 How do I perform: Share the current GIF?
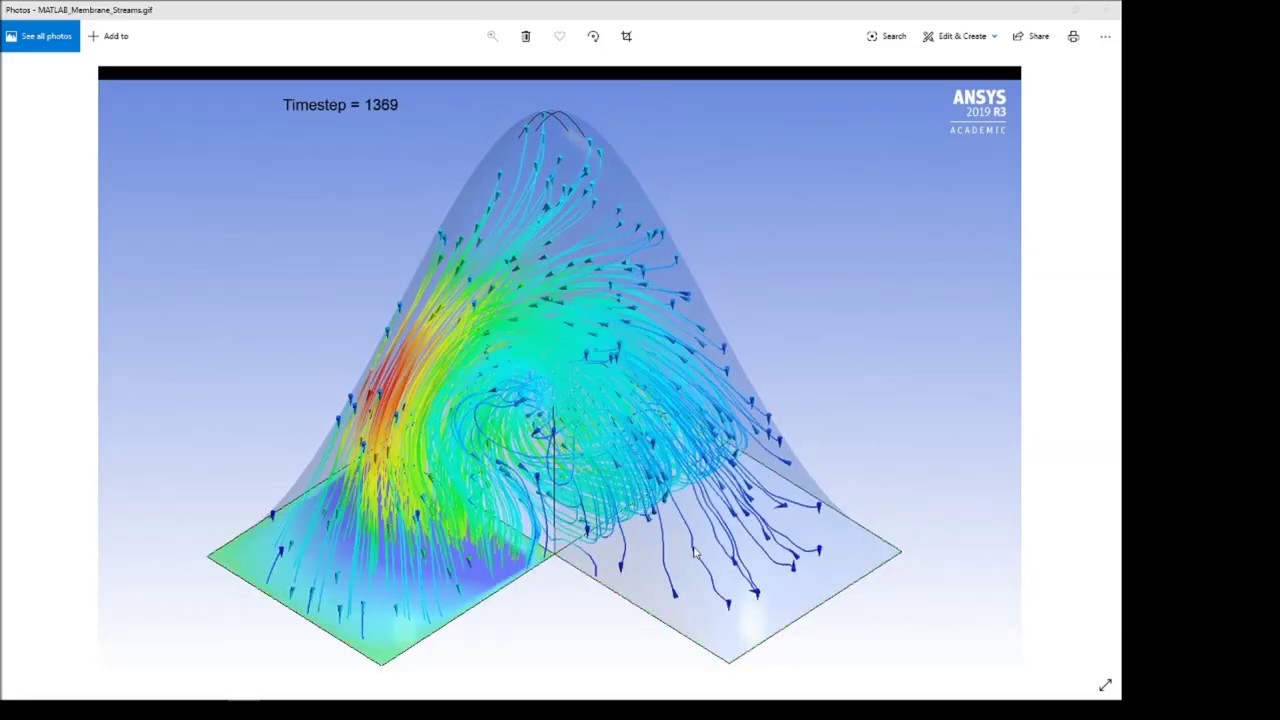pos(1031,36)
